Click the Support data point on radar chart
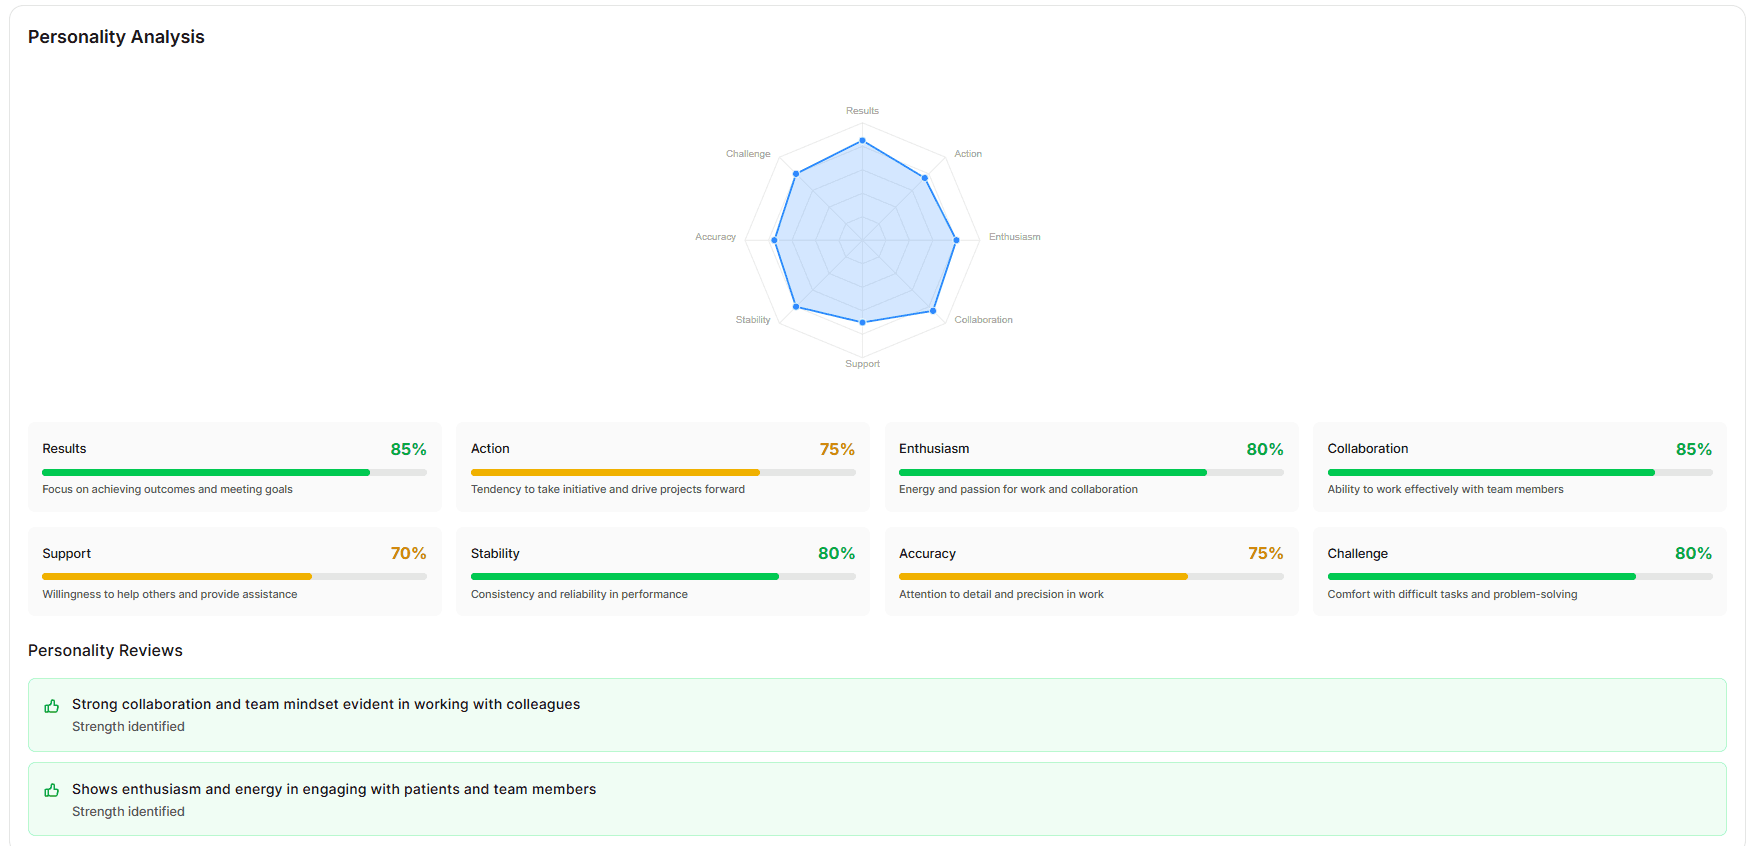1757x846 pixels. (x=862, y=322)
